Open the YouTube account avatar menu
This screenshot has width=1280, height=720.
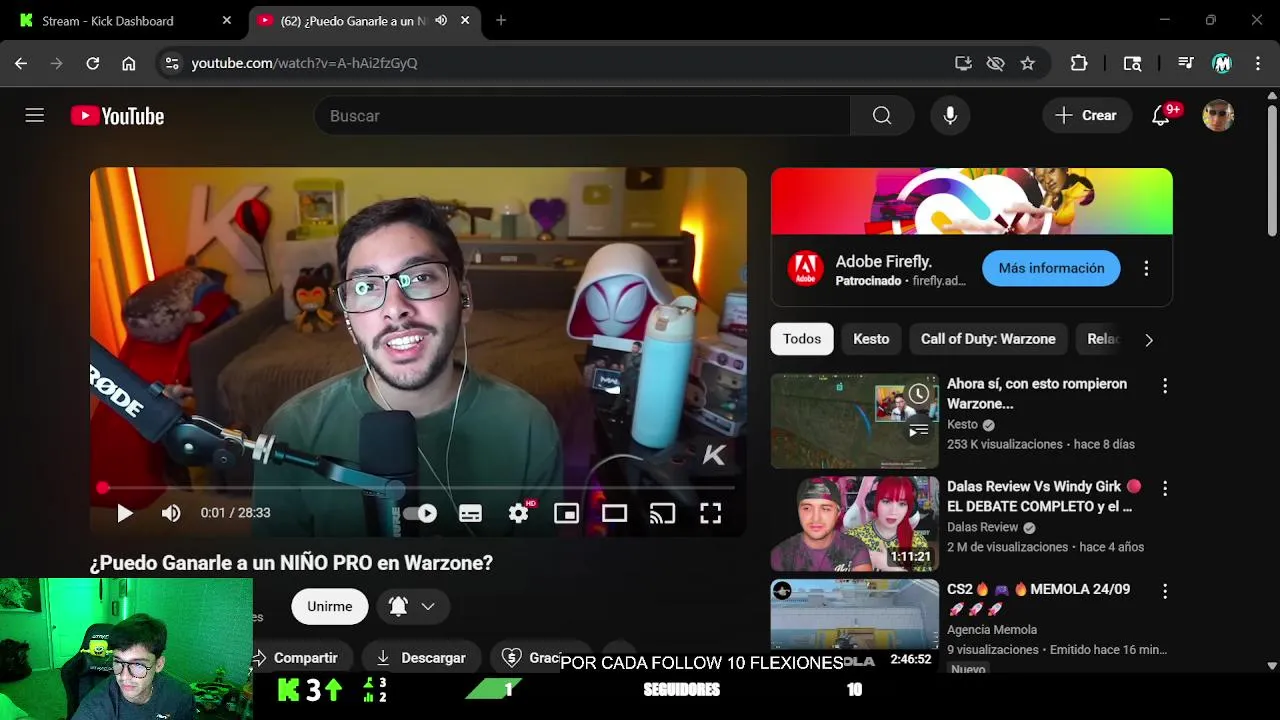(x=1218, y=116)
